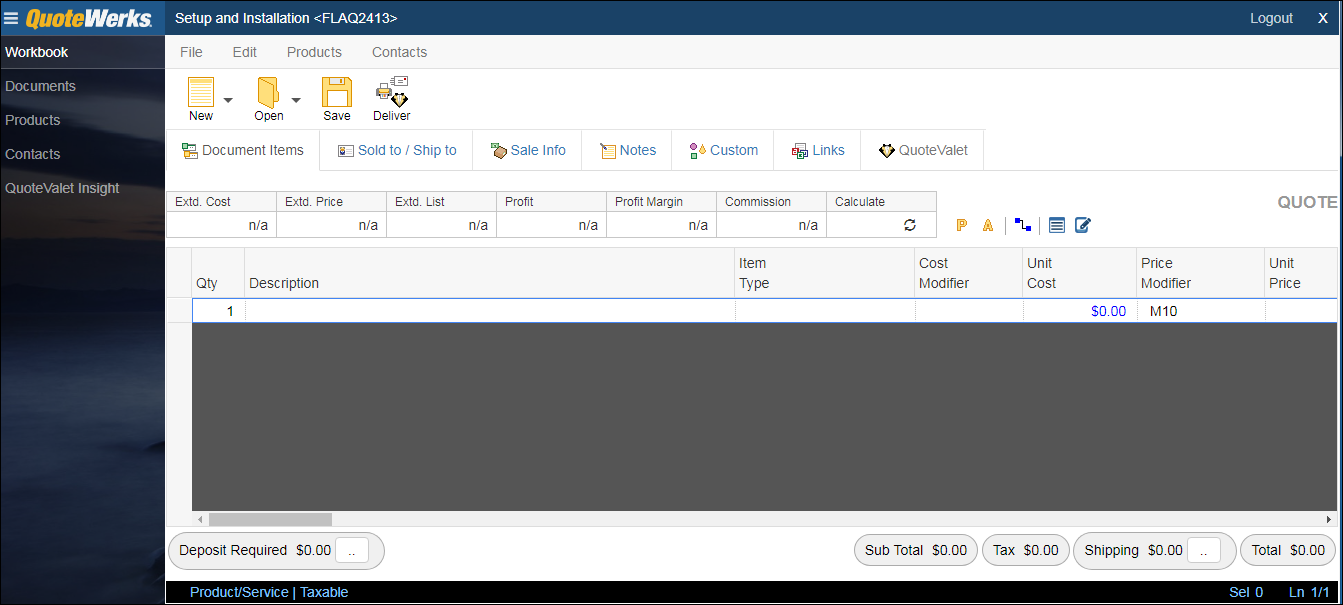1343x605 pixels.
Task: Switch to the Links tab
Action: (818, 150)
